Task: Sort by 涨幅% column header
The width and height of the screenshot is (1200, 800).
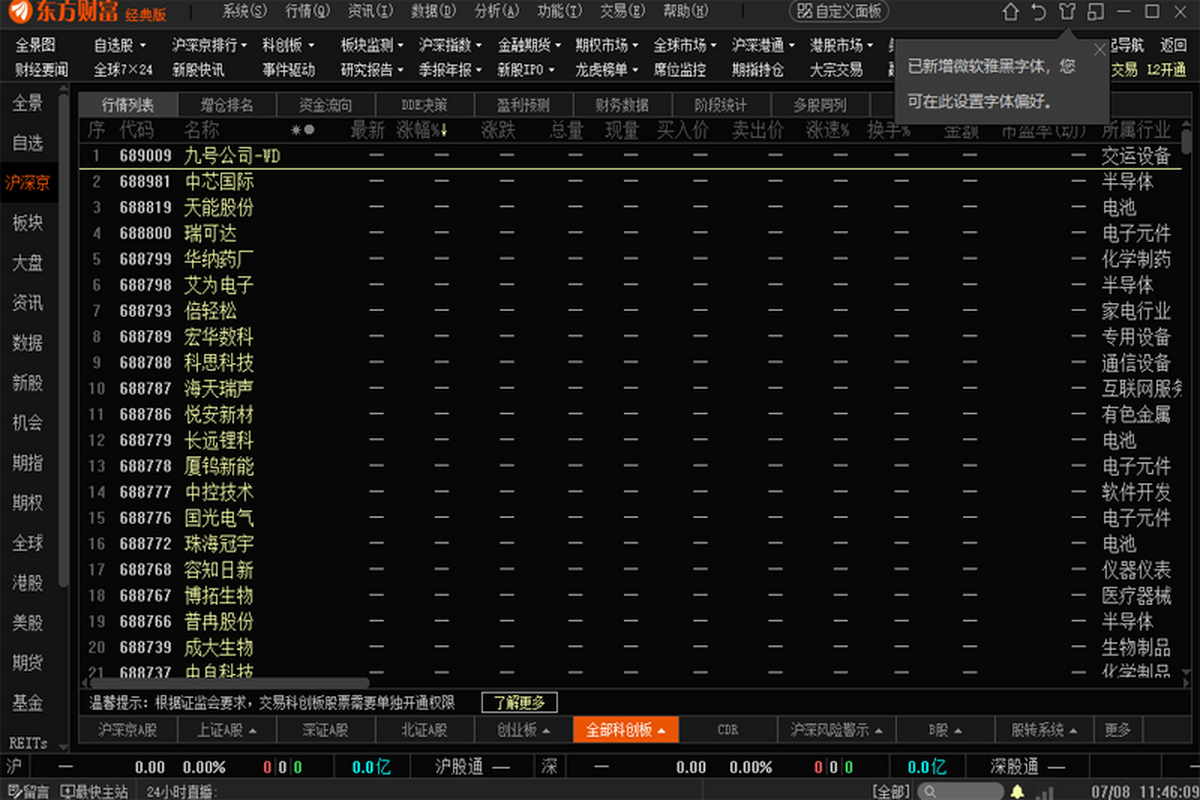Action: click(421, 130)
